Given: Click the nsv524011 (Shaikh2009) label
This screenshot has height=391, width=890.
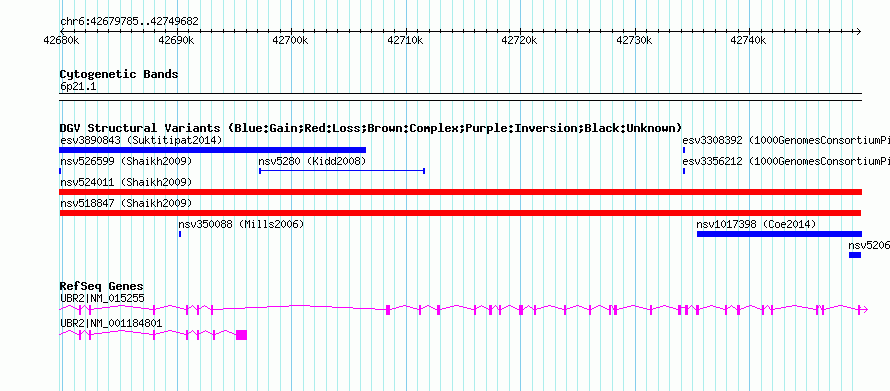Looking at the screenshot, I should pyautogui.click(x=126, y=182).
